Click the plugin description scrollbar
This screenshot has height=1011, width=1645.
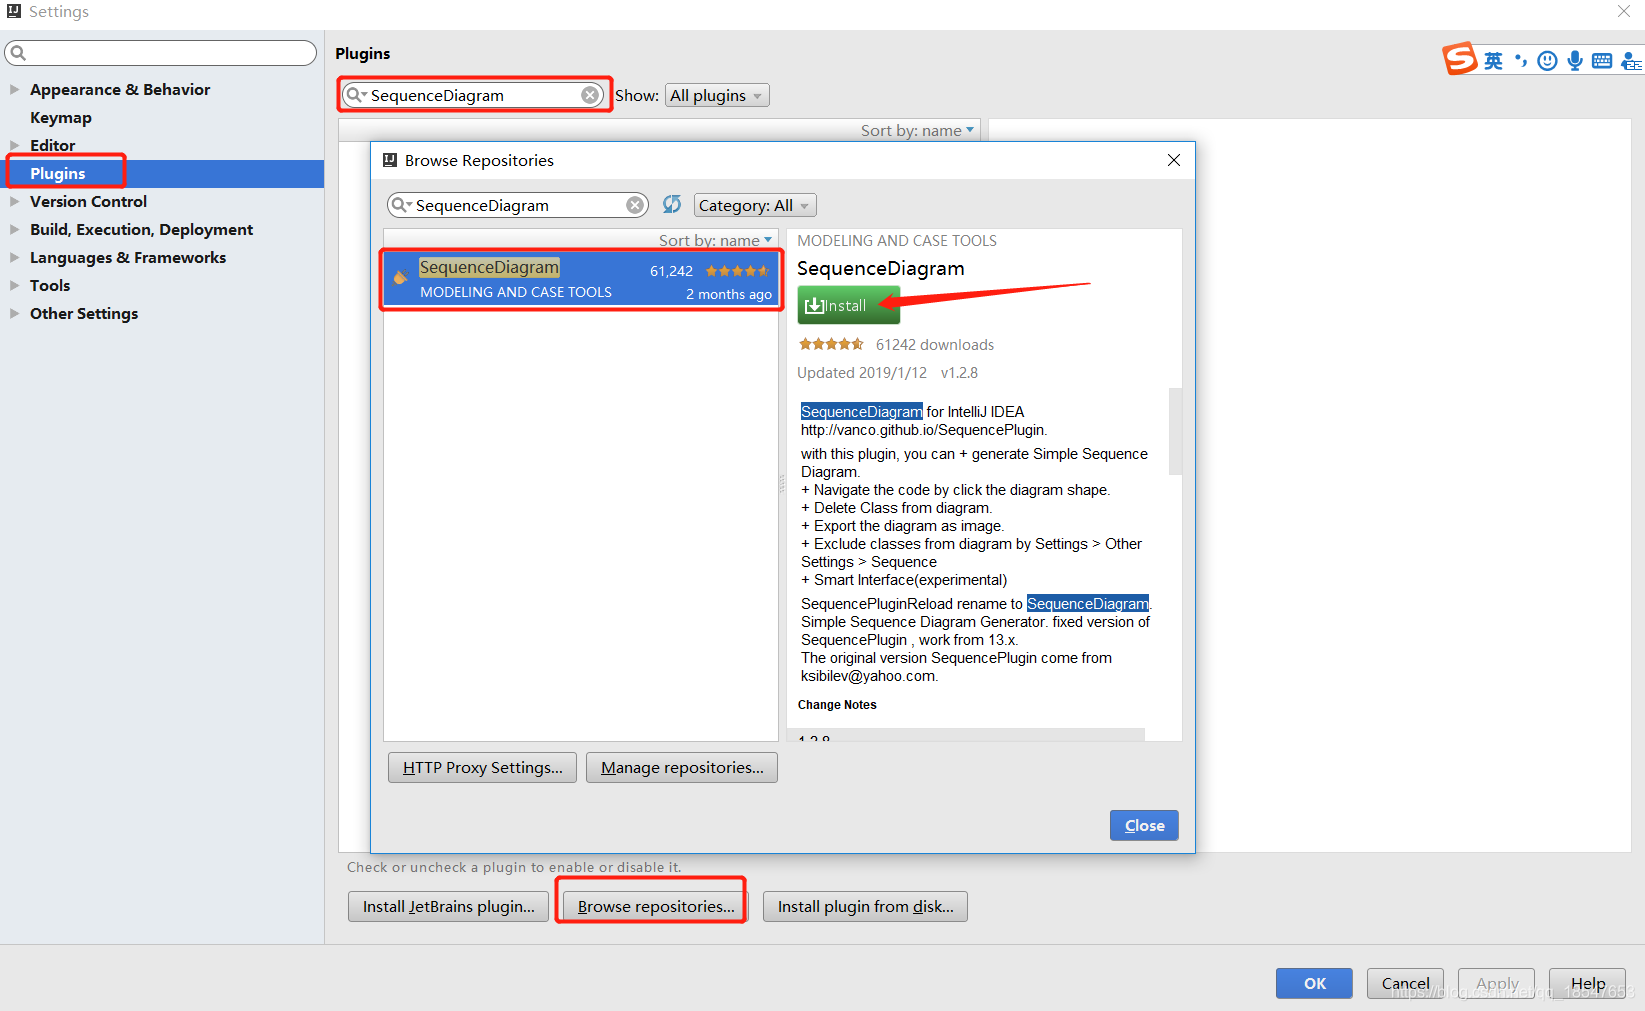[x=1176, y=430]
